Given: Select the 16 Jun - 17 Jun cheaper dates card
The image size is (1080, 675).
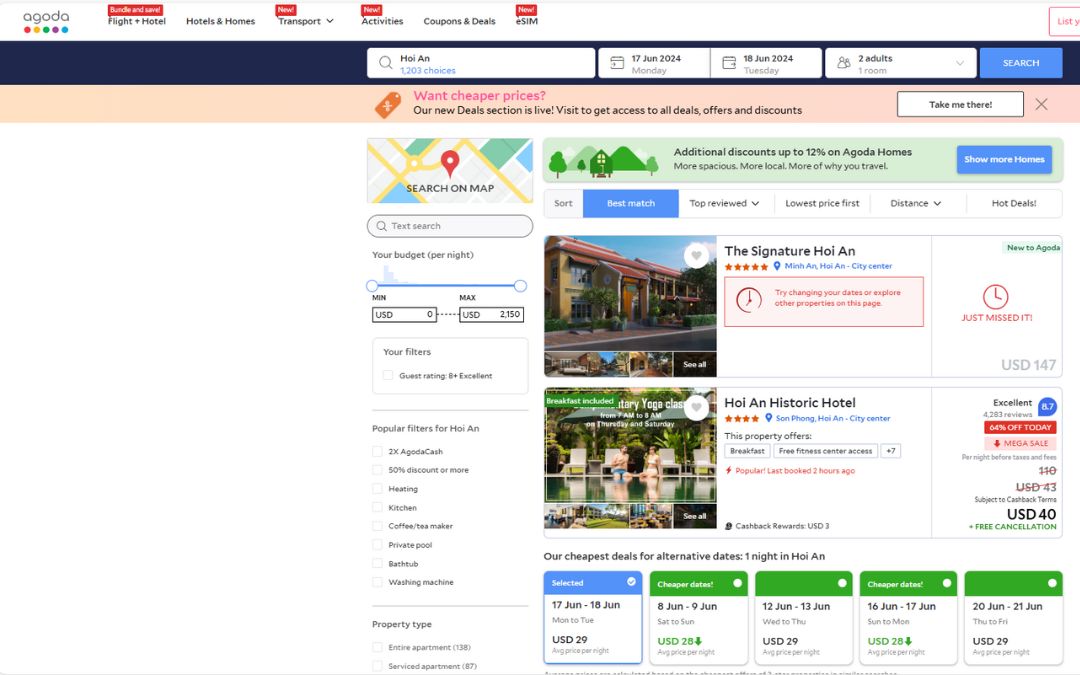Looking at the screenshot, I should 908,612.
